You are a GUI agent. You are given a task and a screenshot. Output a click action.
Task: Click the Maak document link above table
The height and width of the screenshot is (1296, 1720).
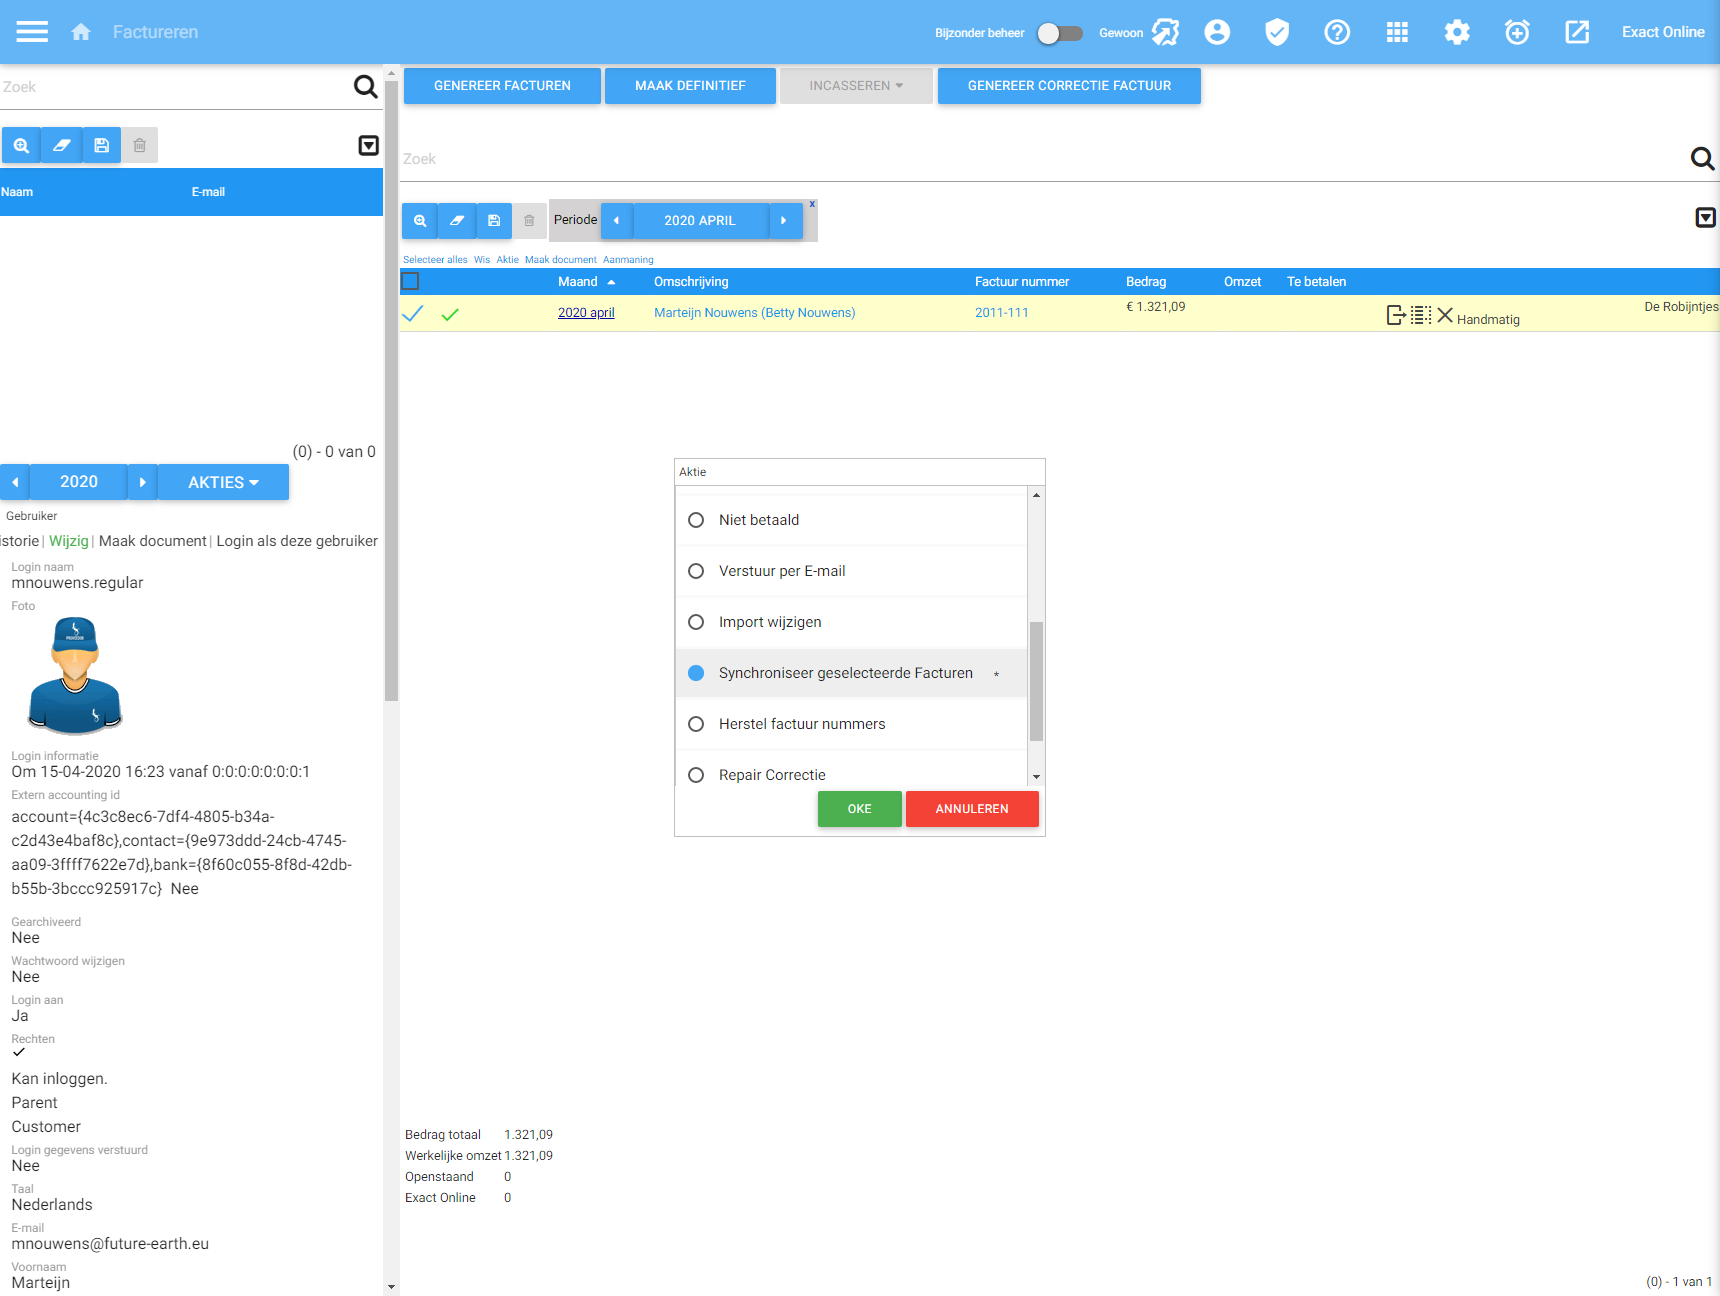pos(560,260)
